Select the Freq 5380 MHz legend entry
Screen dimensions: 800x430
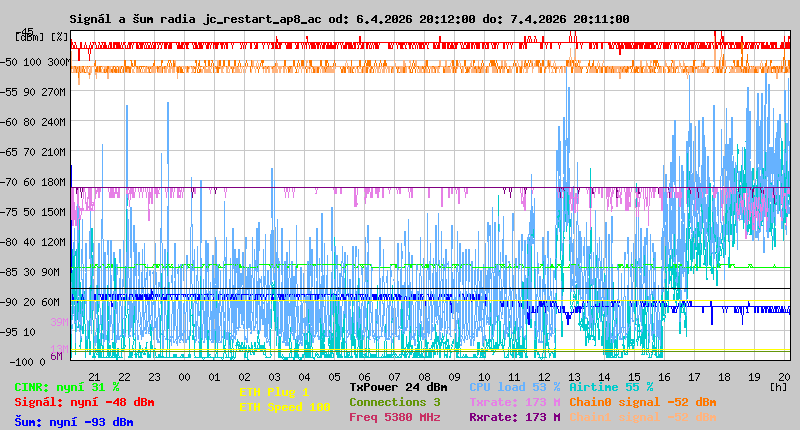coord(394,417)
